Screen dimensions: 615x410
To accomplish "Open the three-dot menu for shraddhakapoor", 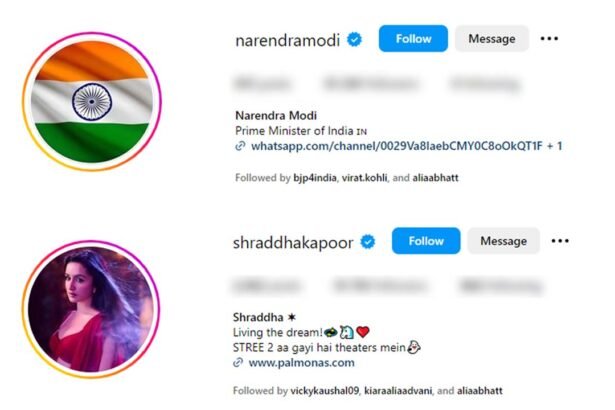I will pos(560,241).
